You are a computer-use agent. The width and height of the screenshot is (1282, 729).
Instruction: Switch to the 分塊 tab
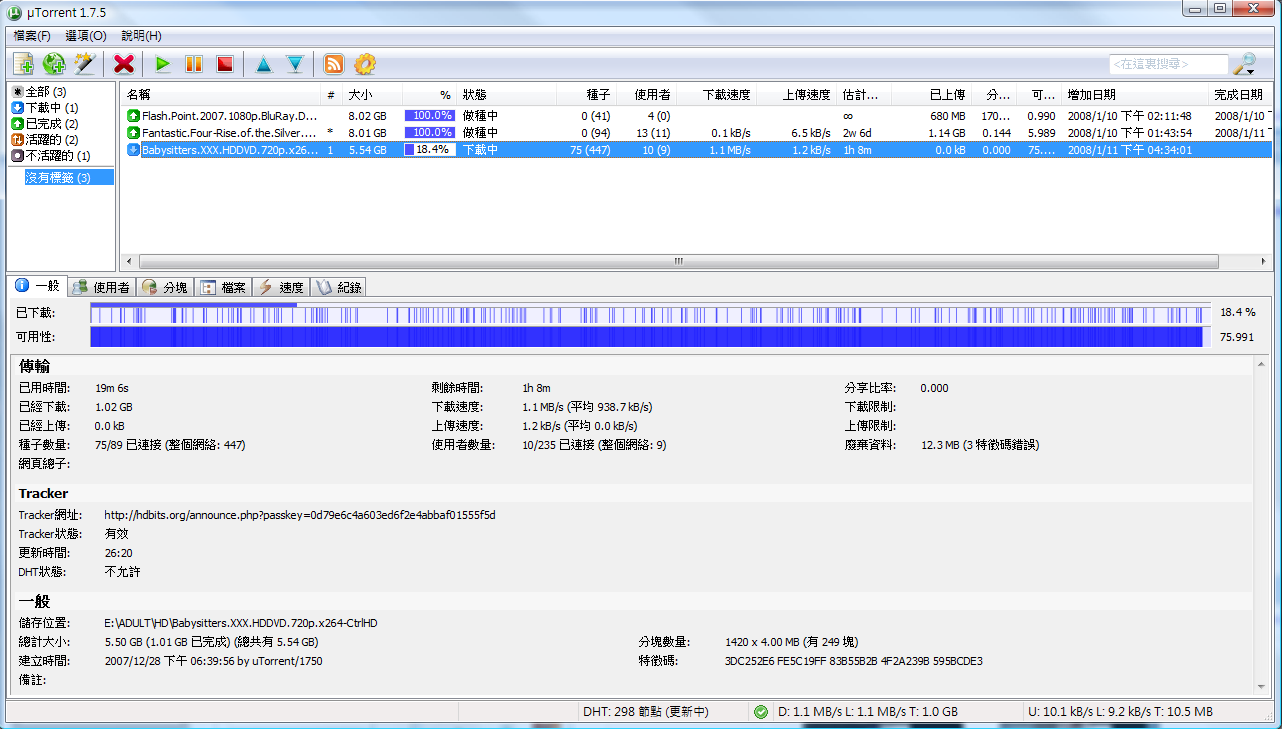165,287
